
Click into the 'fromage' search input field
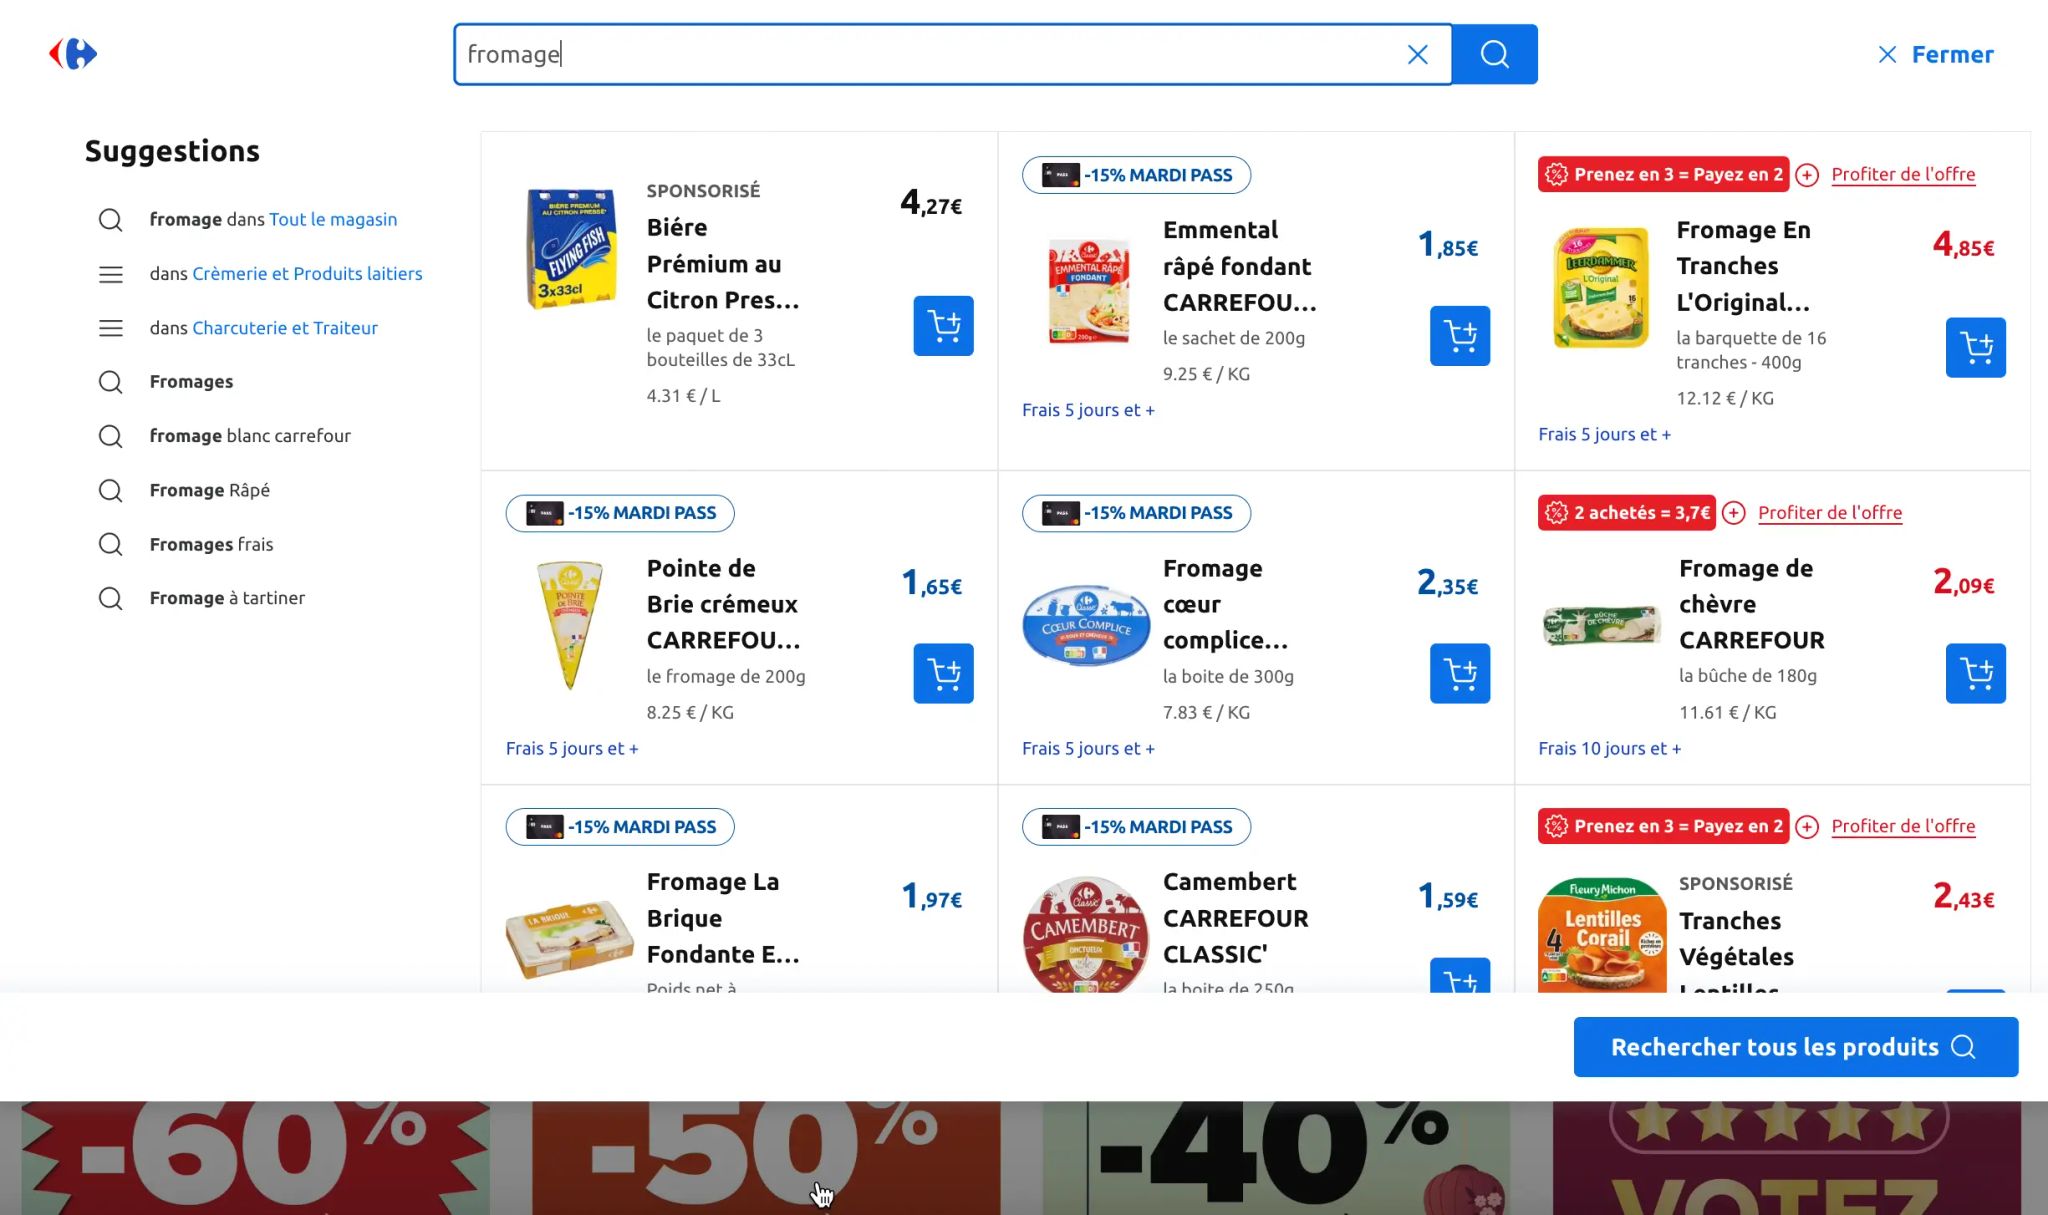(930, 55)
